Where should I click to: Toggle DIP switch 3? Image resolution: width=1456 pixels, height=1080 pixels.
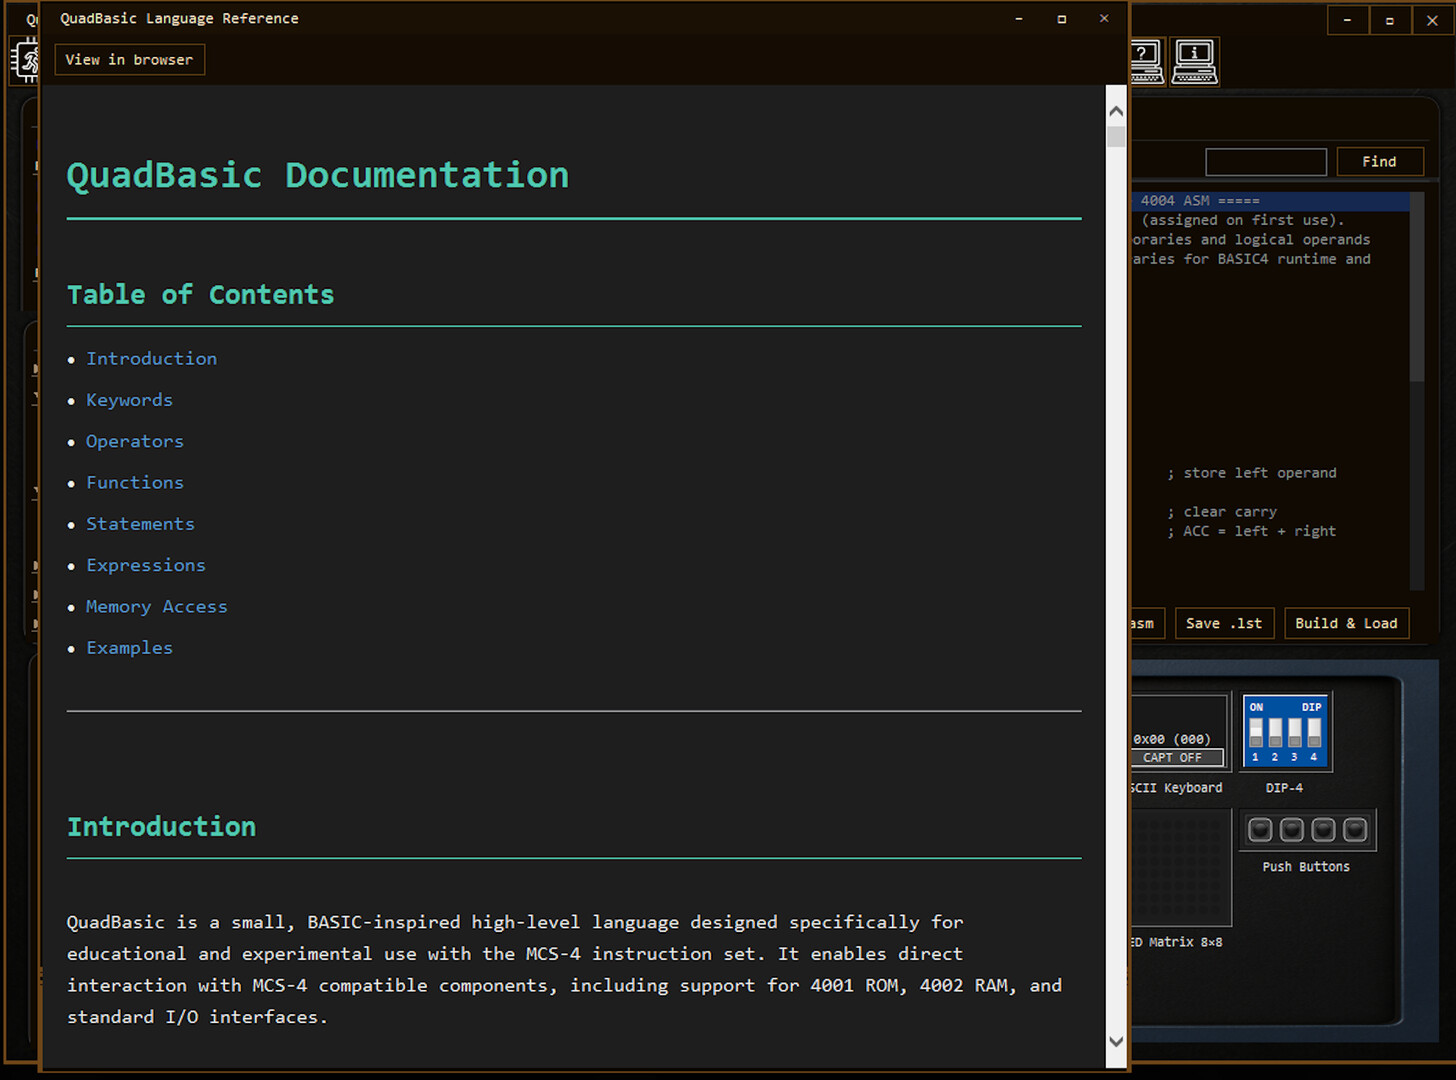[1294, 733]
